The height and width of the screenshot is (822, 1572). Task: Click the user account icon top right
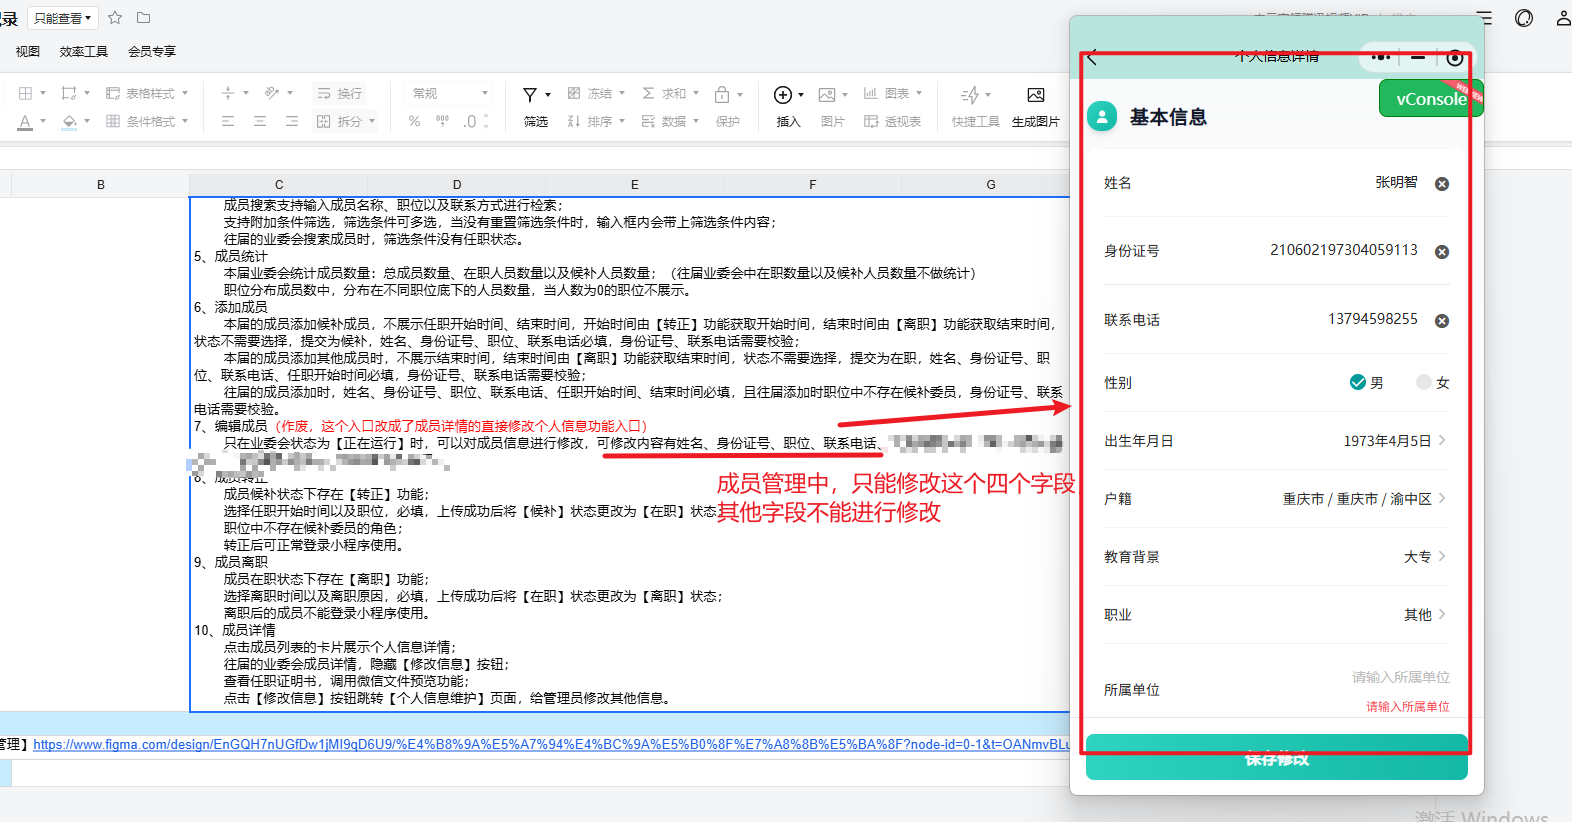coord(1563,18)
